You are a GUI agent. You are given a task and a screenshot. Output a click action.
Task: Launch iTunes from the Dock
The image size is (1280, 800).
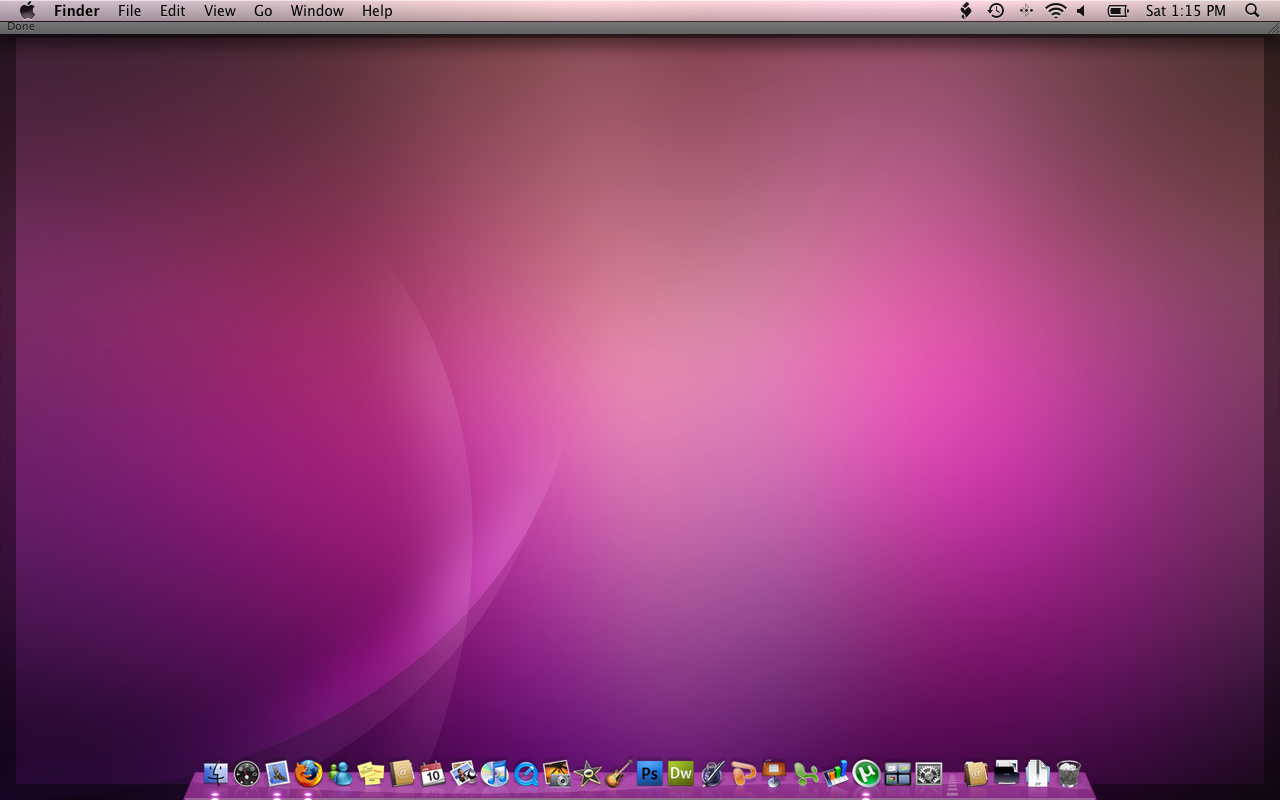click(x=494, y=773)
